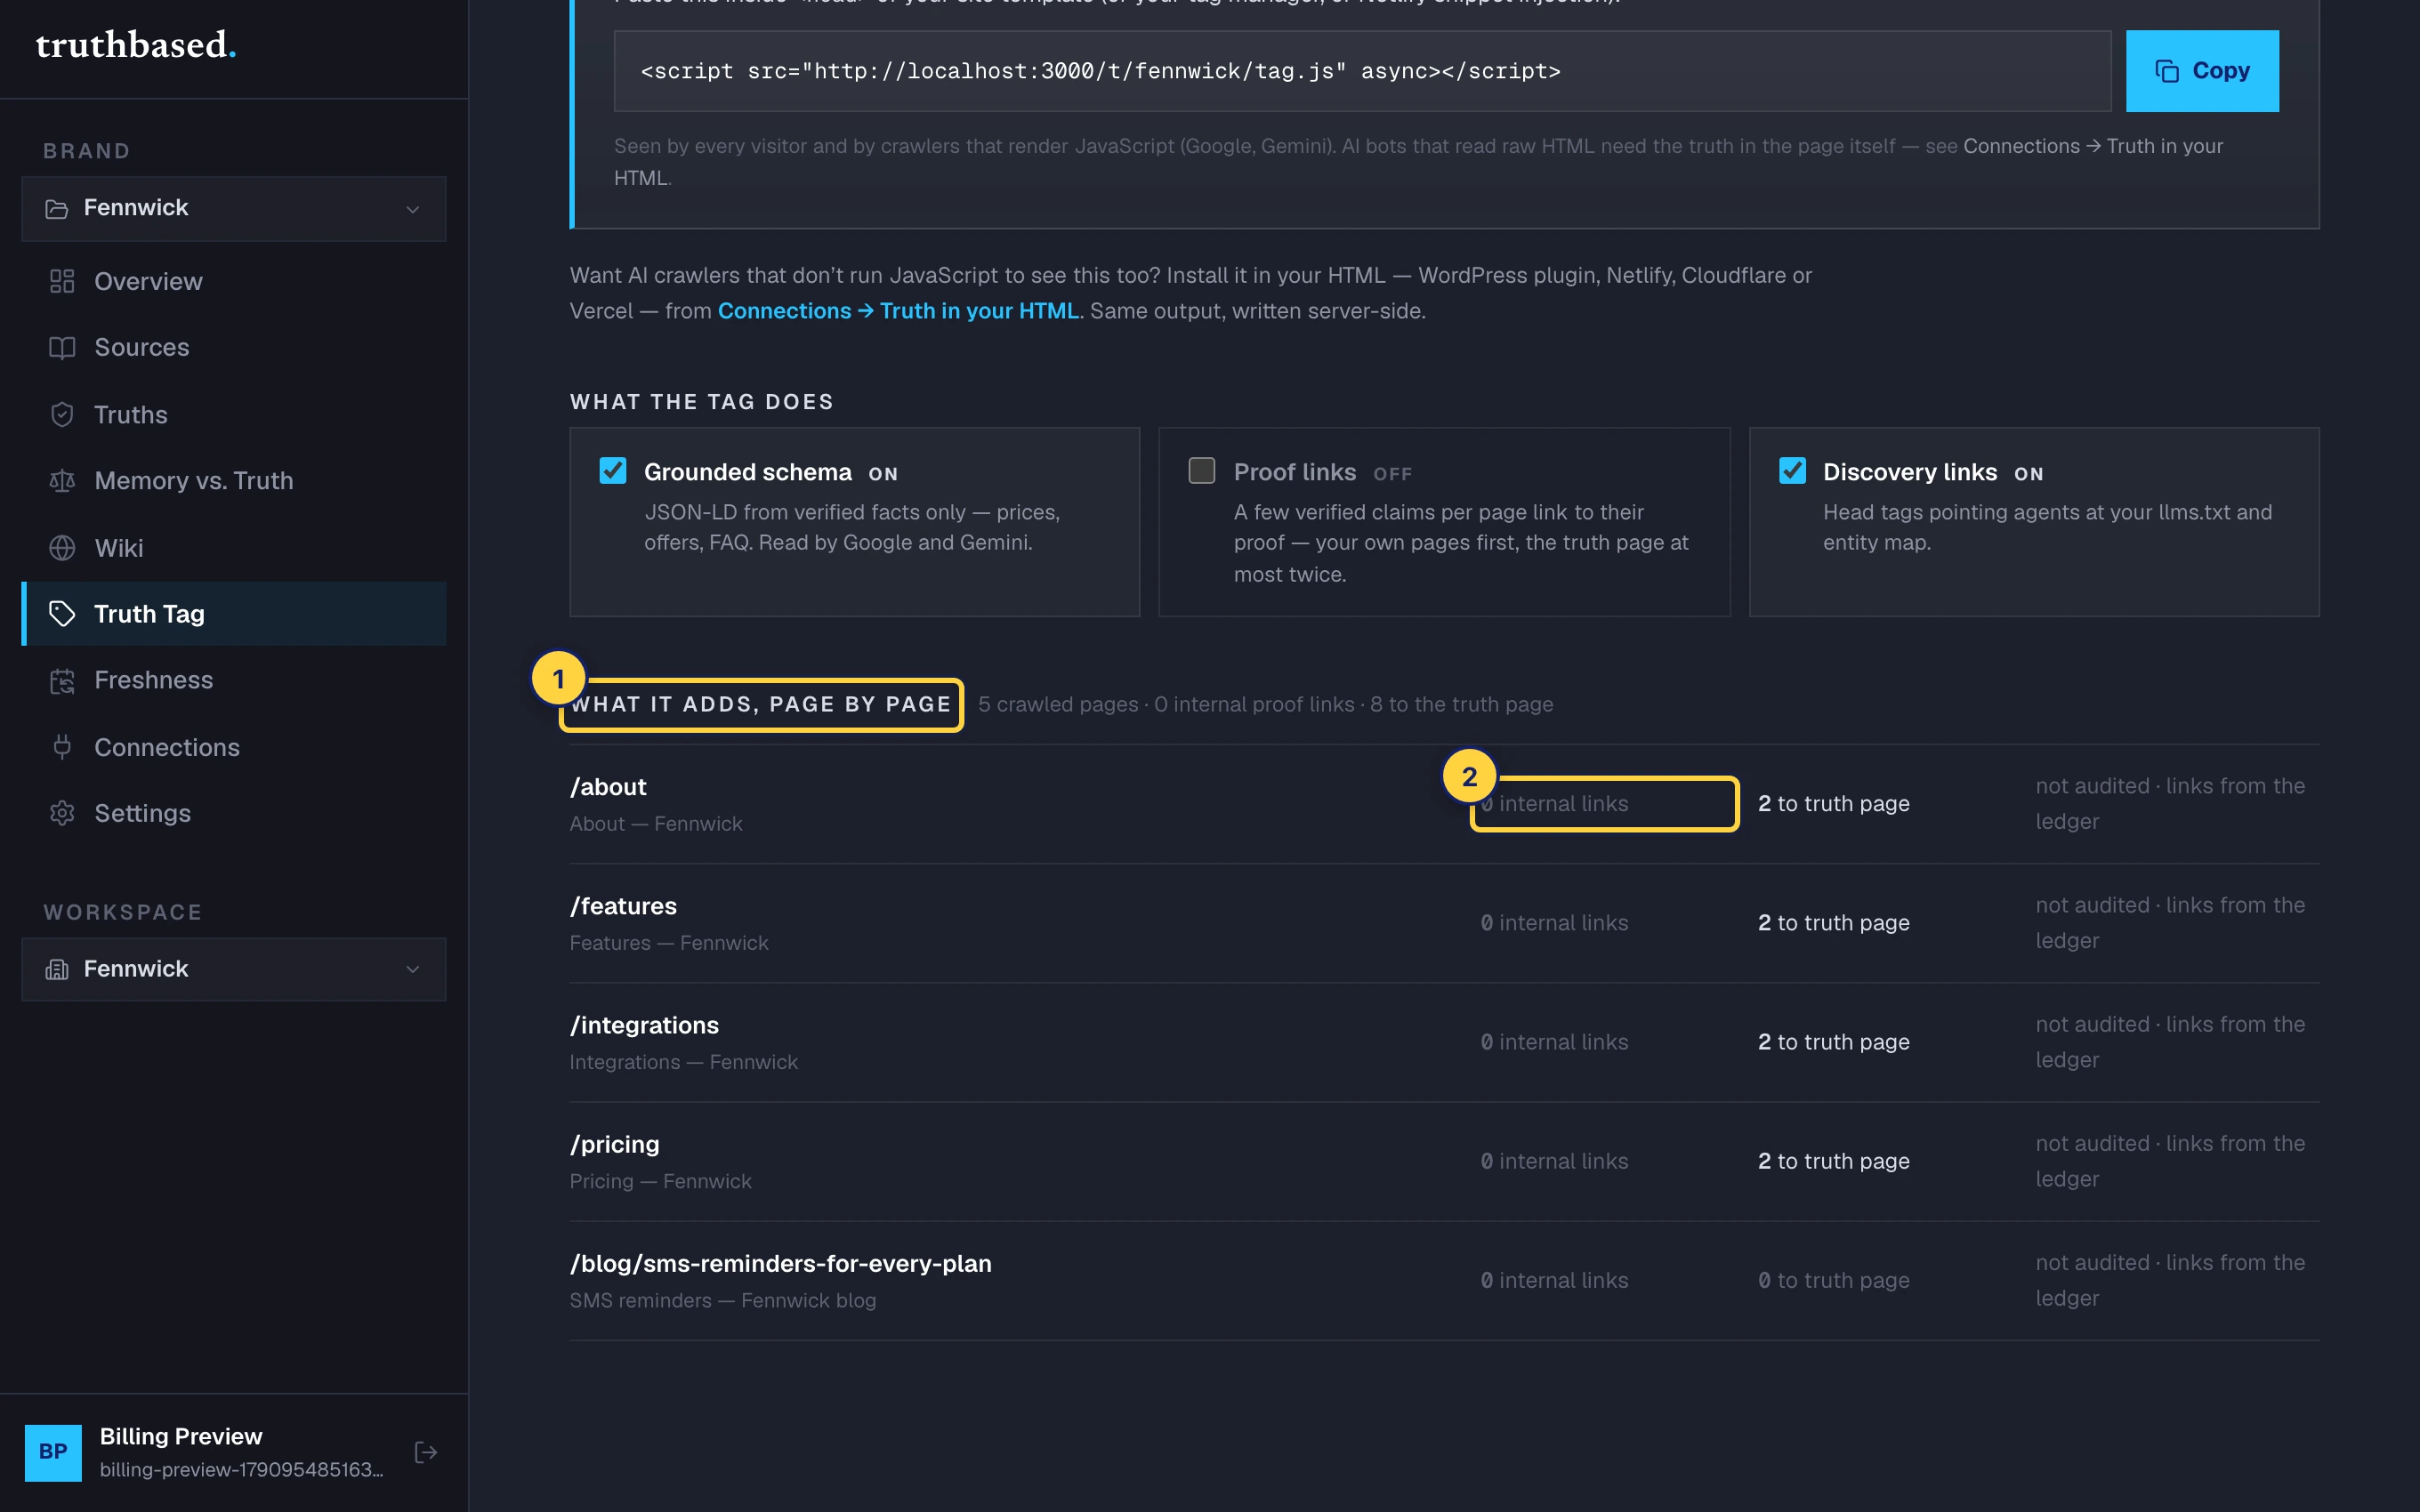Click the white Connections → Truth in your HTML link
This screenshot has width=2420, height=1512.
[2093, 146]
